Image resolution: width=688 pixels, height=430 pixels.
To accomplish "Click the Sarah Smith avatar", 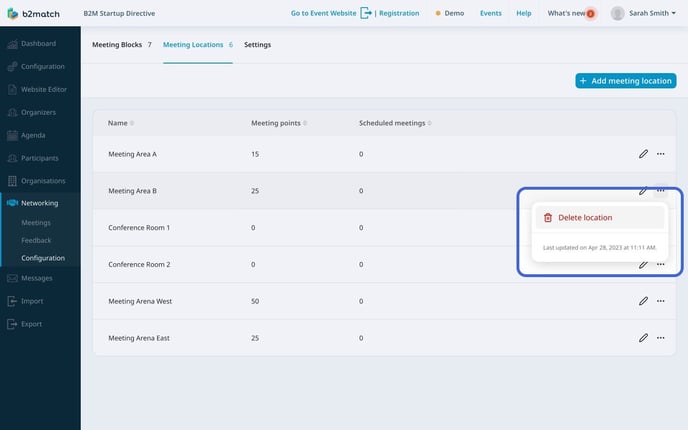I will pos(617,13).
